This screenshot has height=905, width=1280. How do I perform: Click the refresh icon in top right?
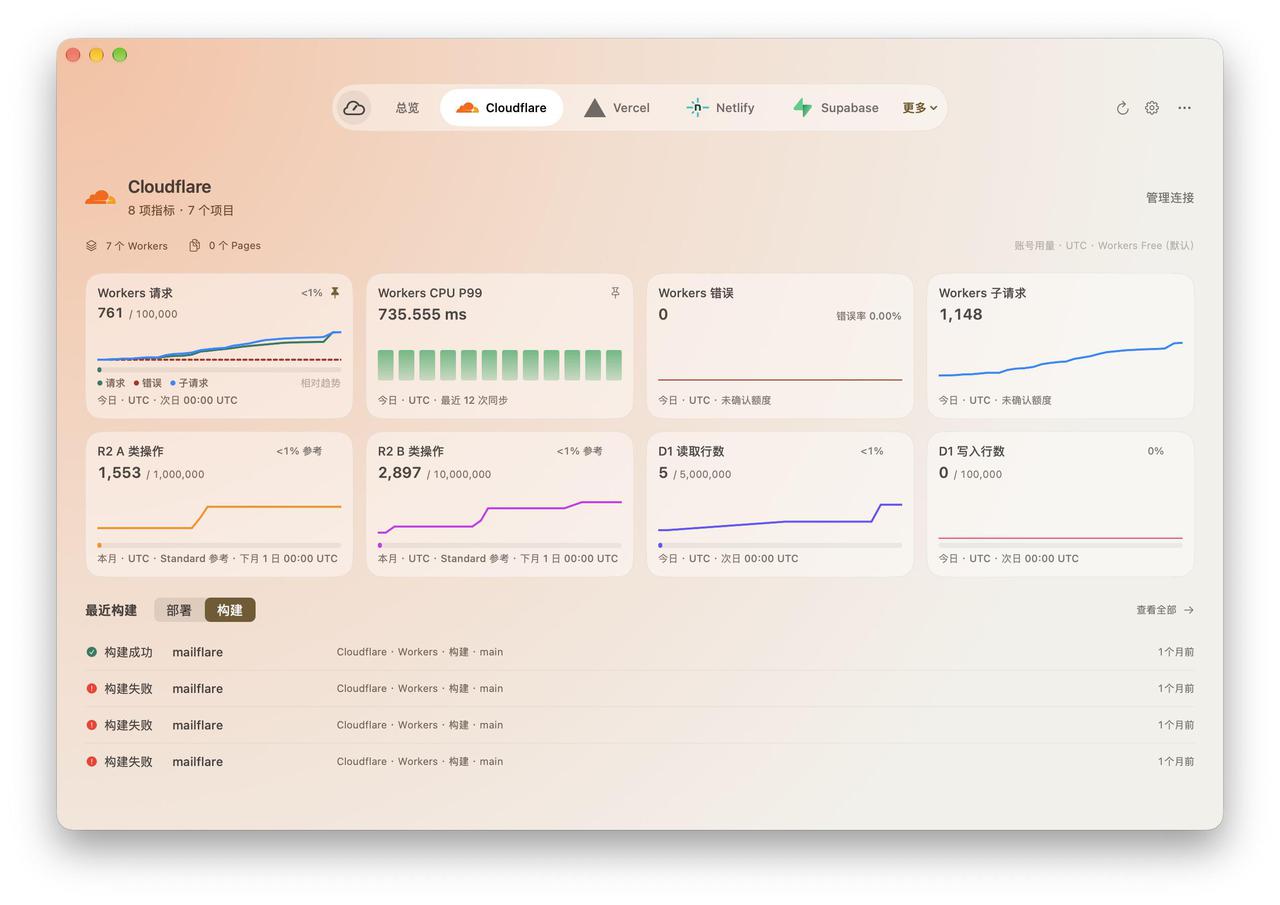(x=1122, y=108)
